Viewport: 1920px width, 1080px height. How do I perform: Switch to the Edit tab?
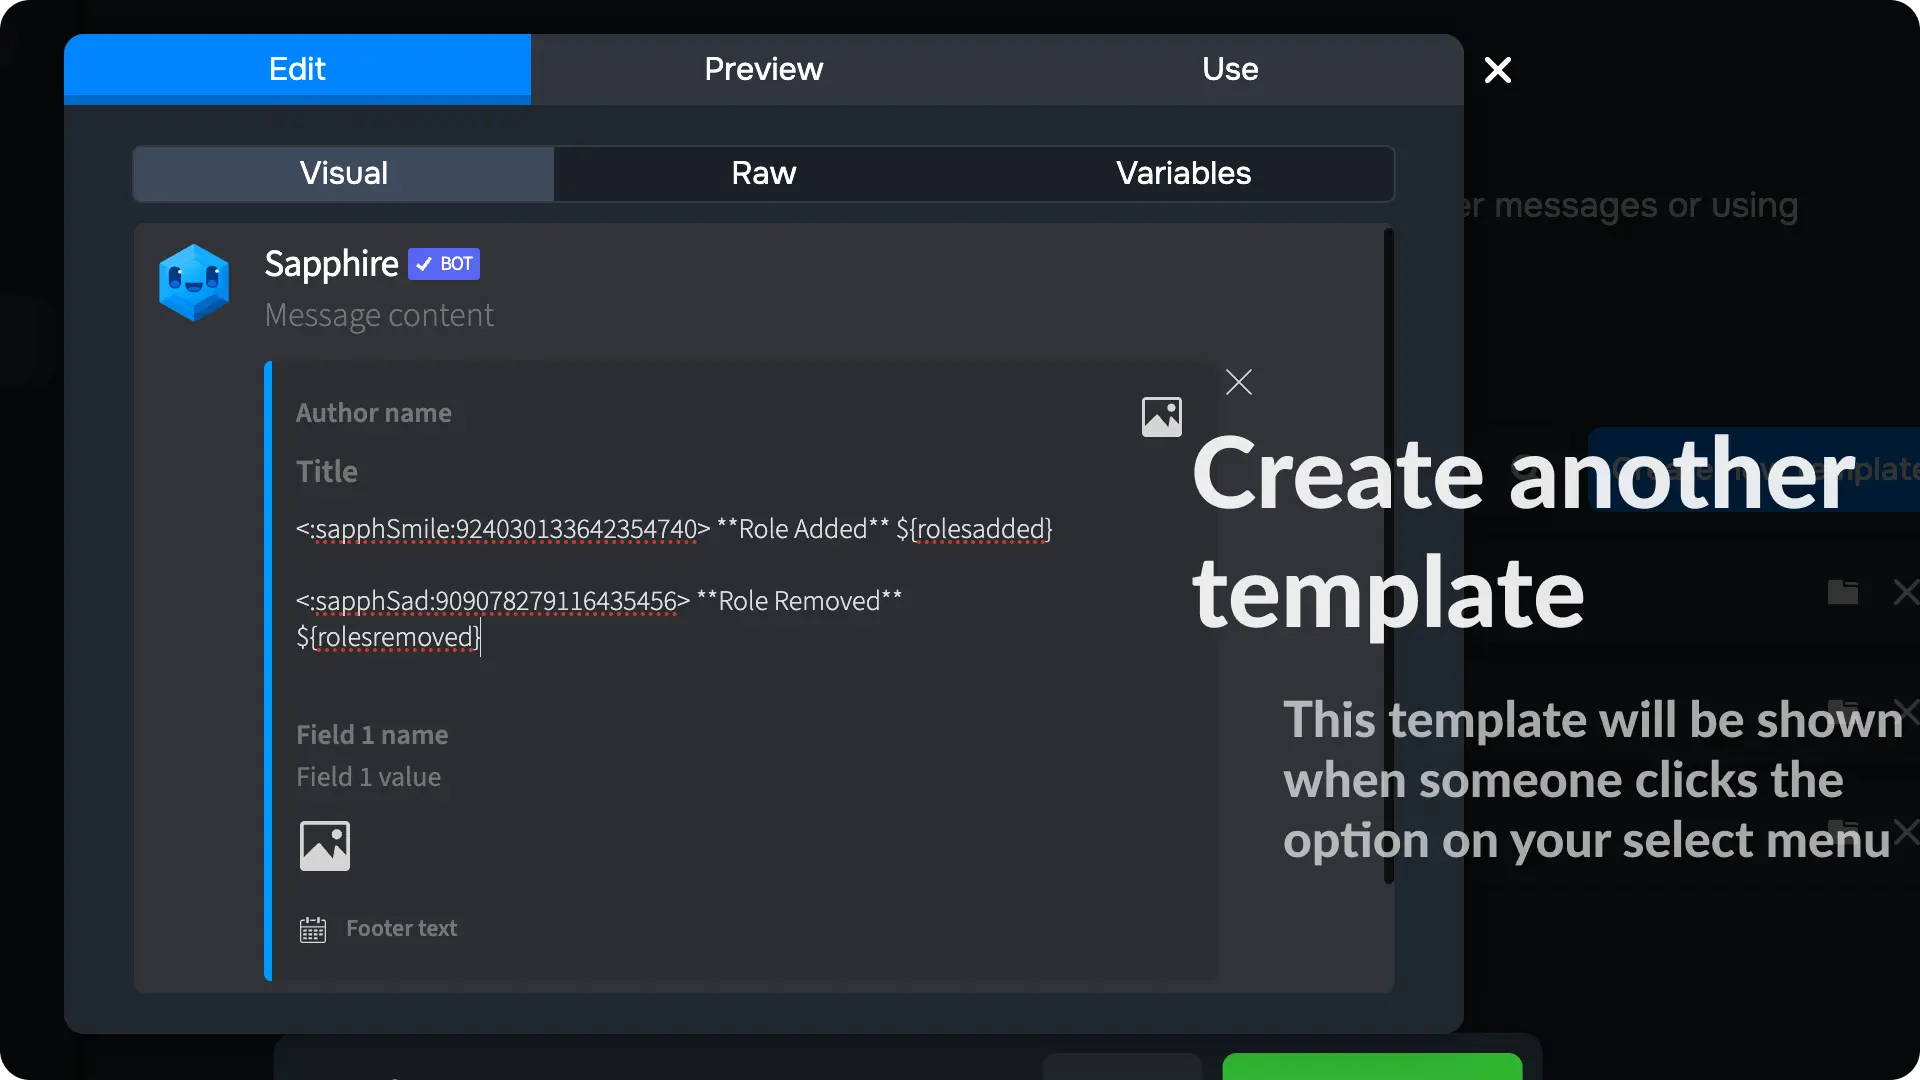pos(297,69)
